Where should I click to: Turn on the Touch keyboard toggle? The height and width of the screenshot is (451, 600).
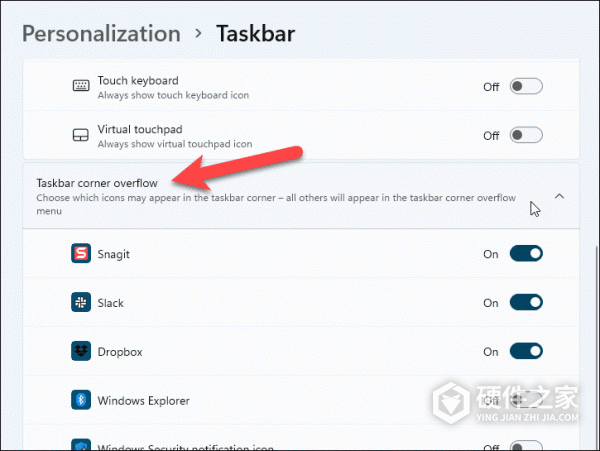pos(526,87)
